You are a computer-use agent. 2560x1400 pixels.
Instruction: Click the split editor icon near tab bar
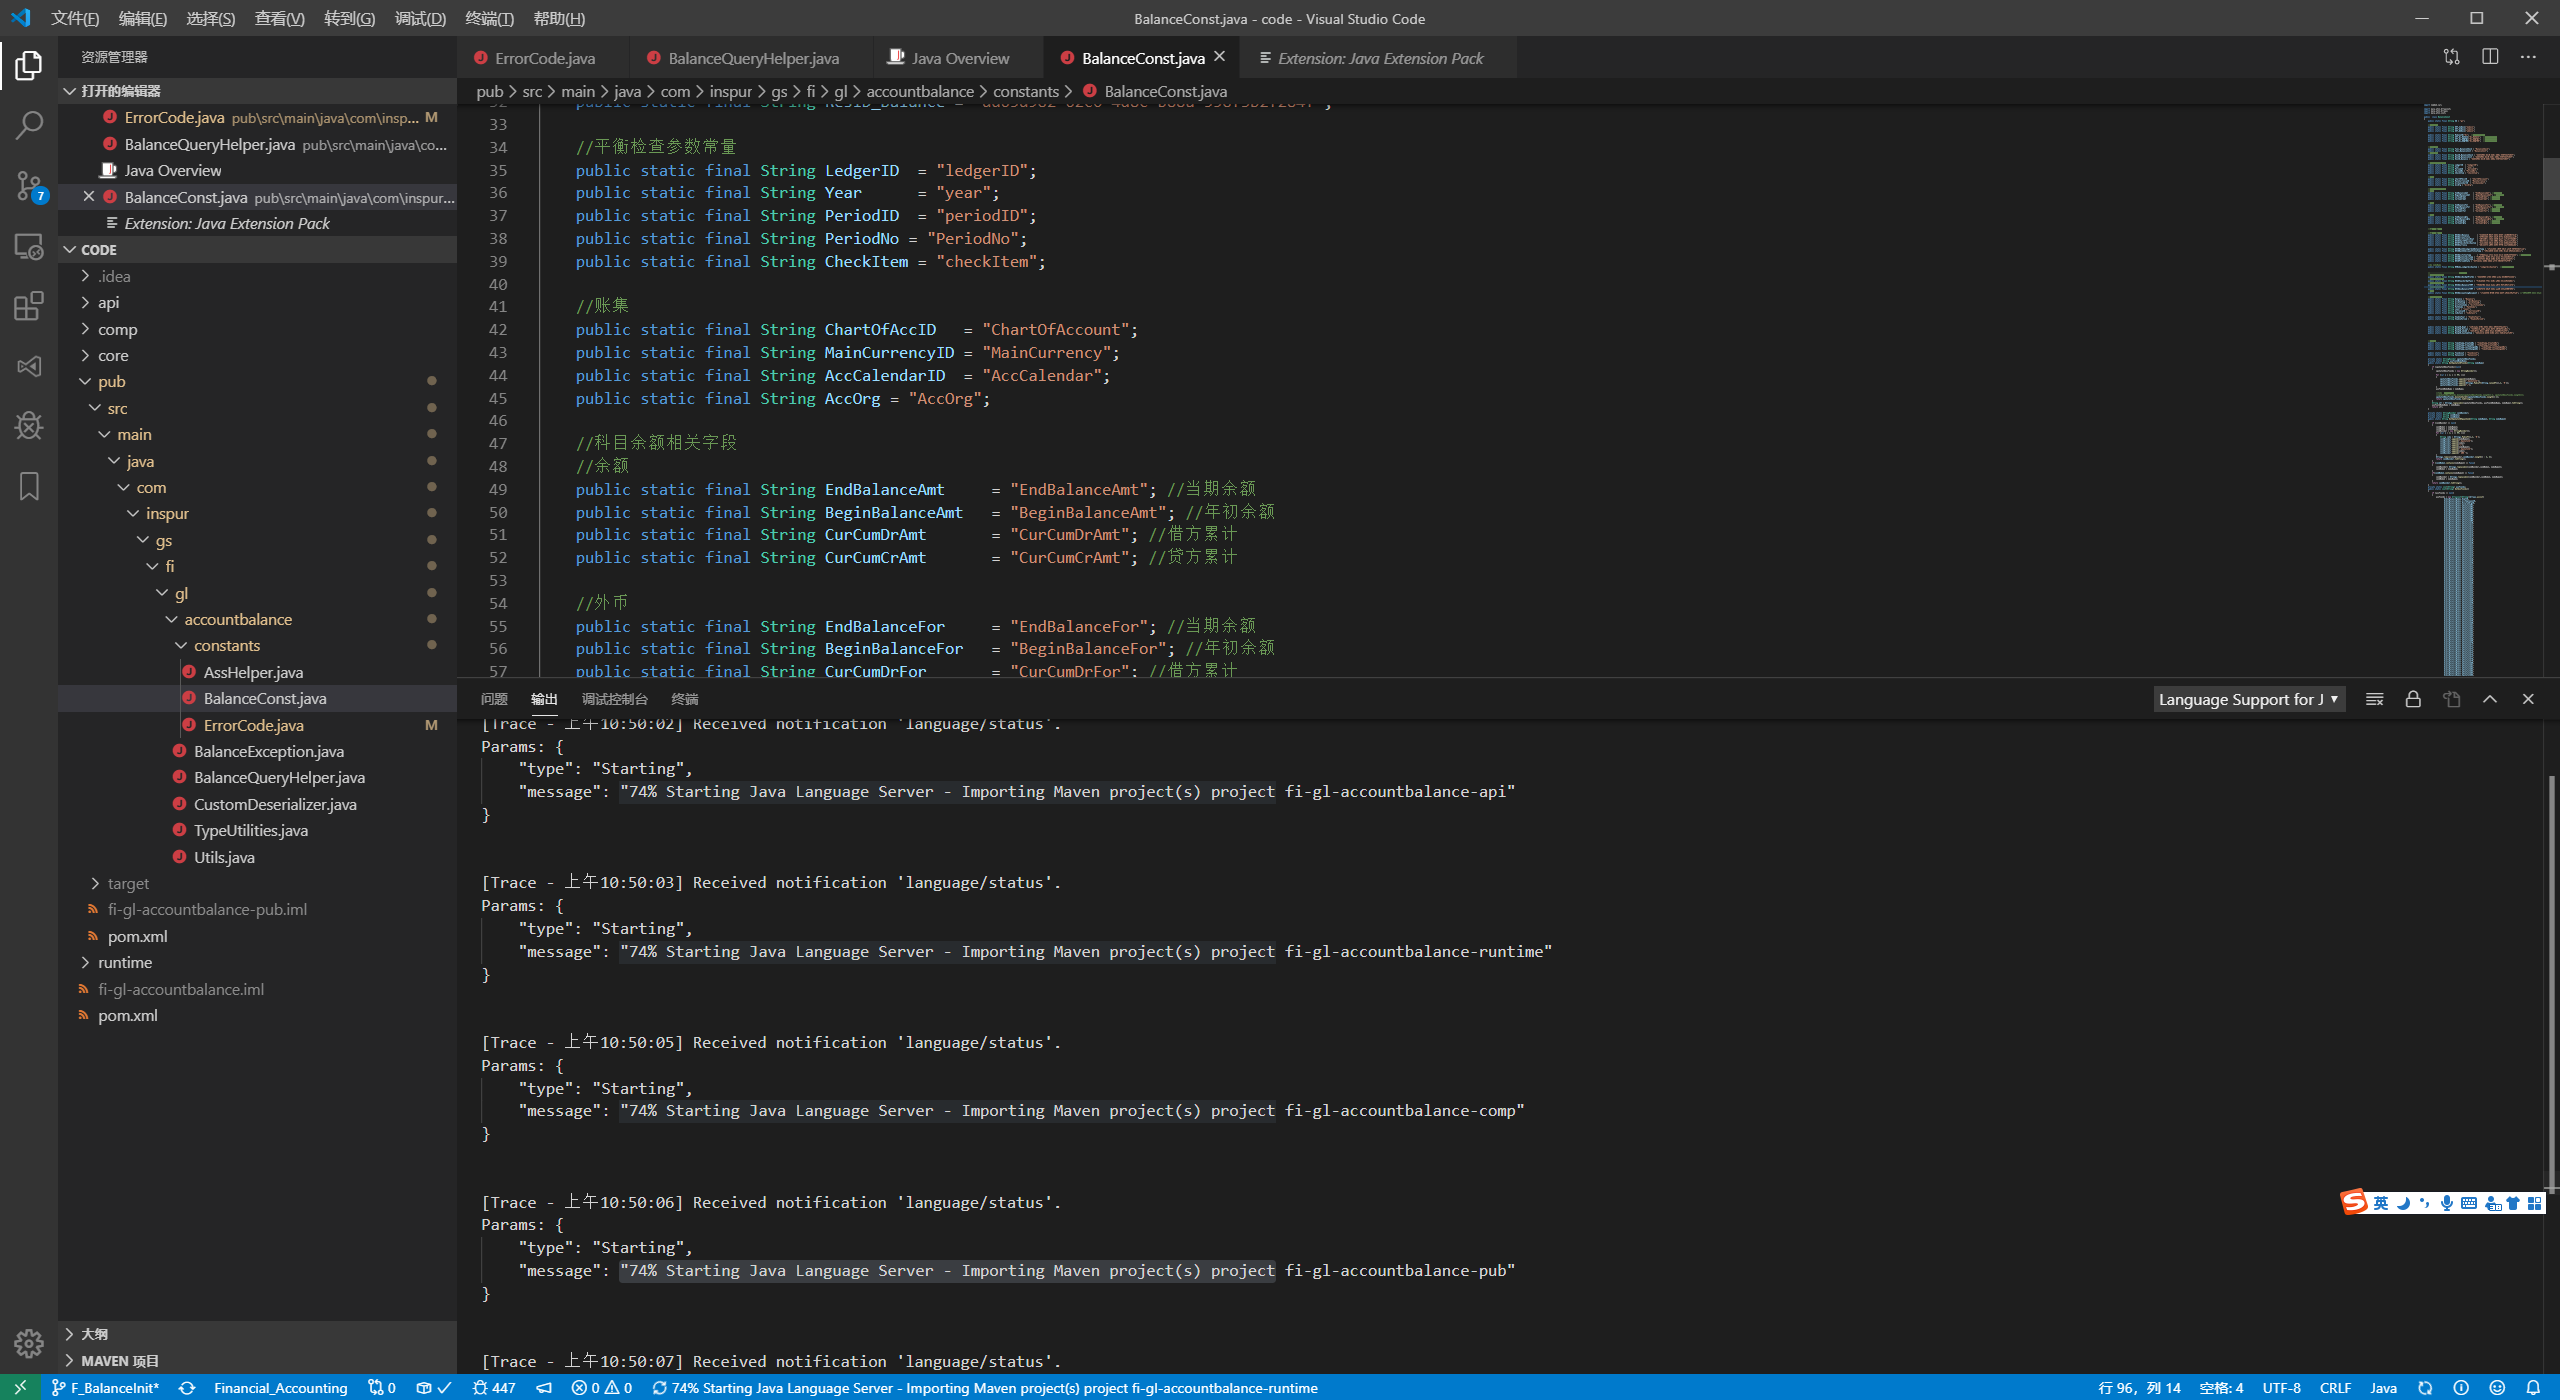coord(2489,57)
